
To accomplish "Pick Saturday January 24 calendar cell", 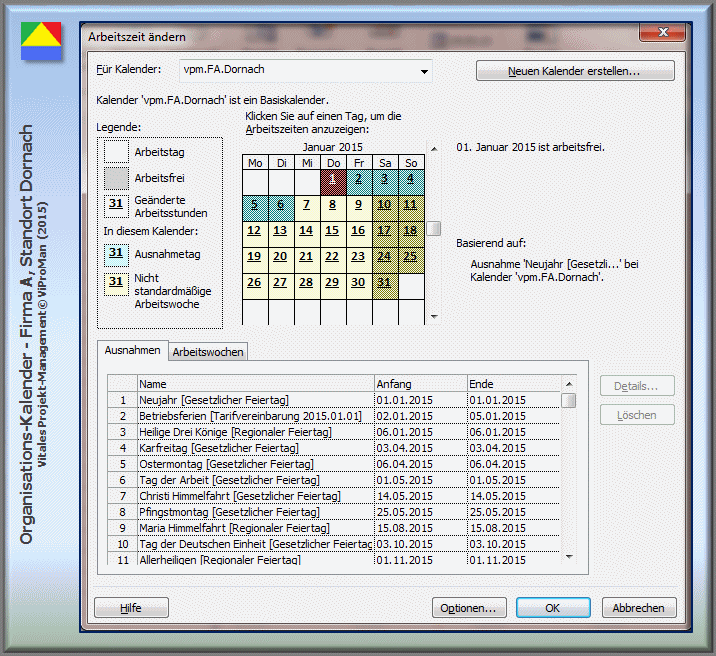I will 385,257.
